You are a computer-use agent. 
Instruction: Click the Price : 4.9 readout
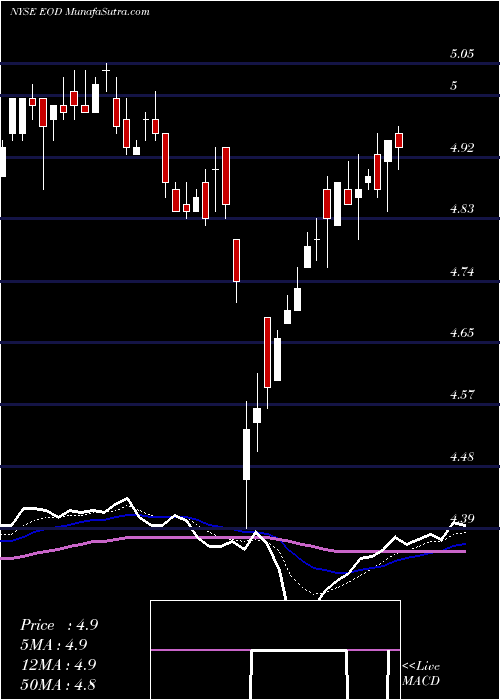click(59, 625)
